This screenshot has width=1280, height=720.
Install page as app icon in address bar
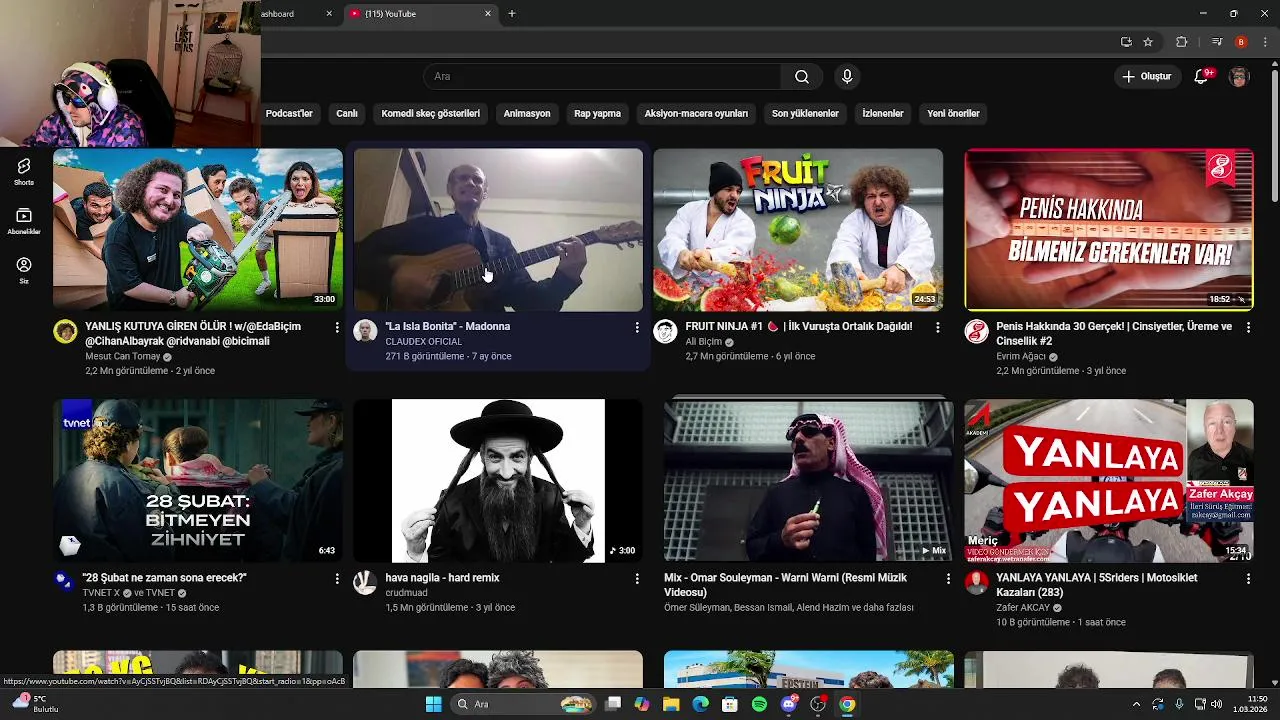[x=1126, y=42]
